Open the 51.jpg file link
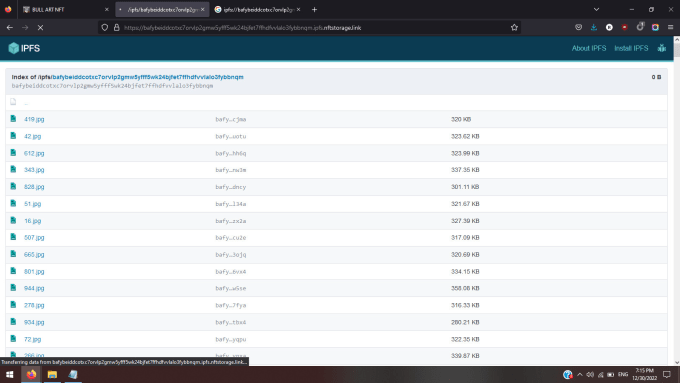 [x=33, y=203]
